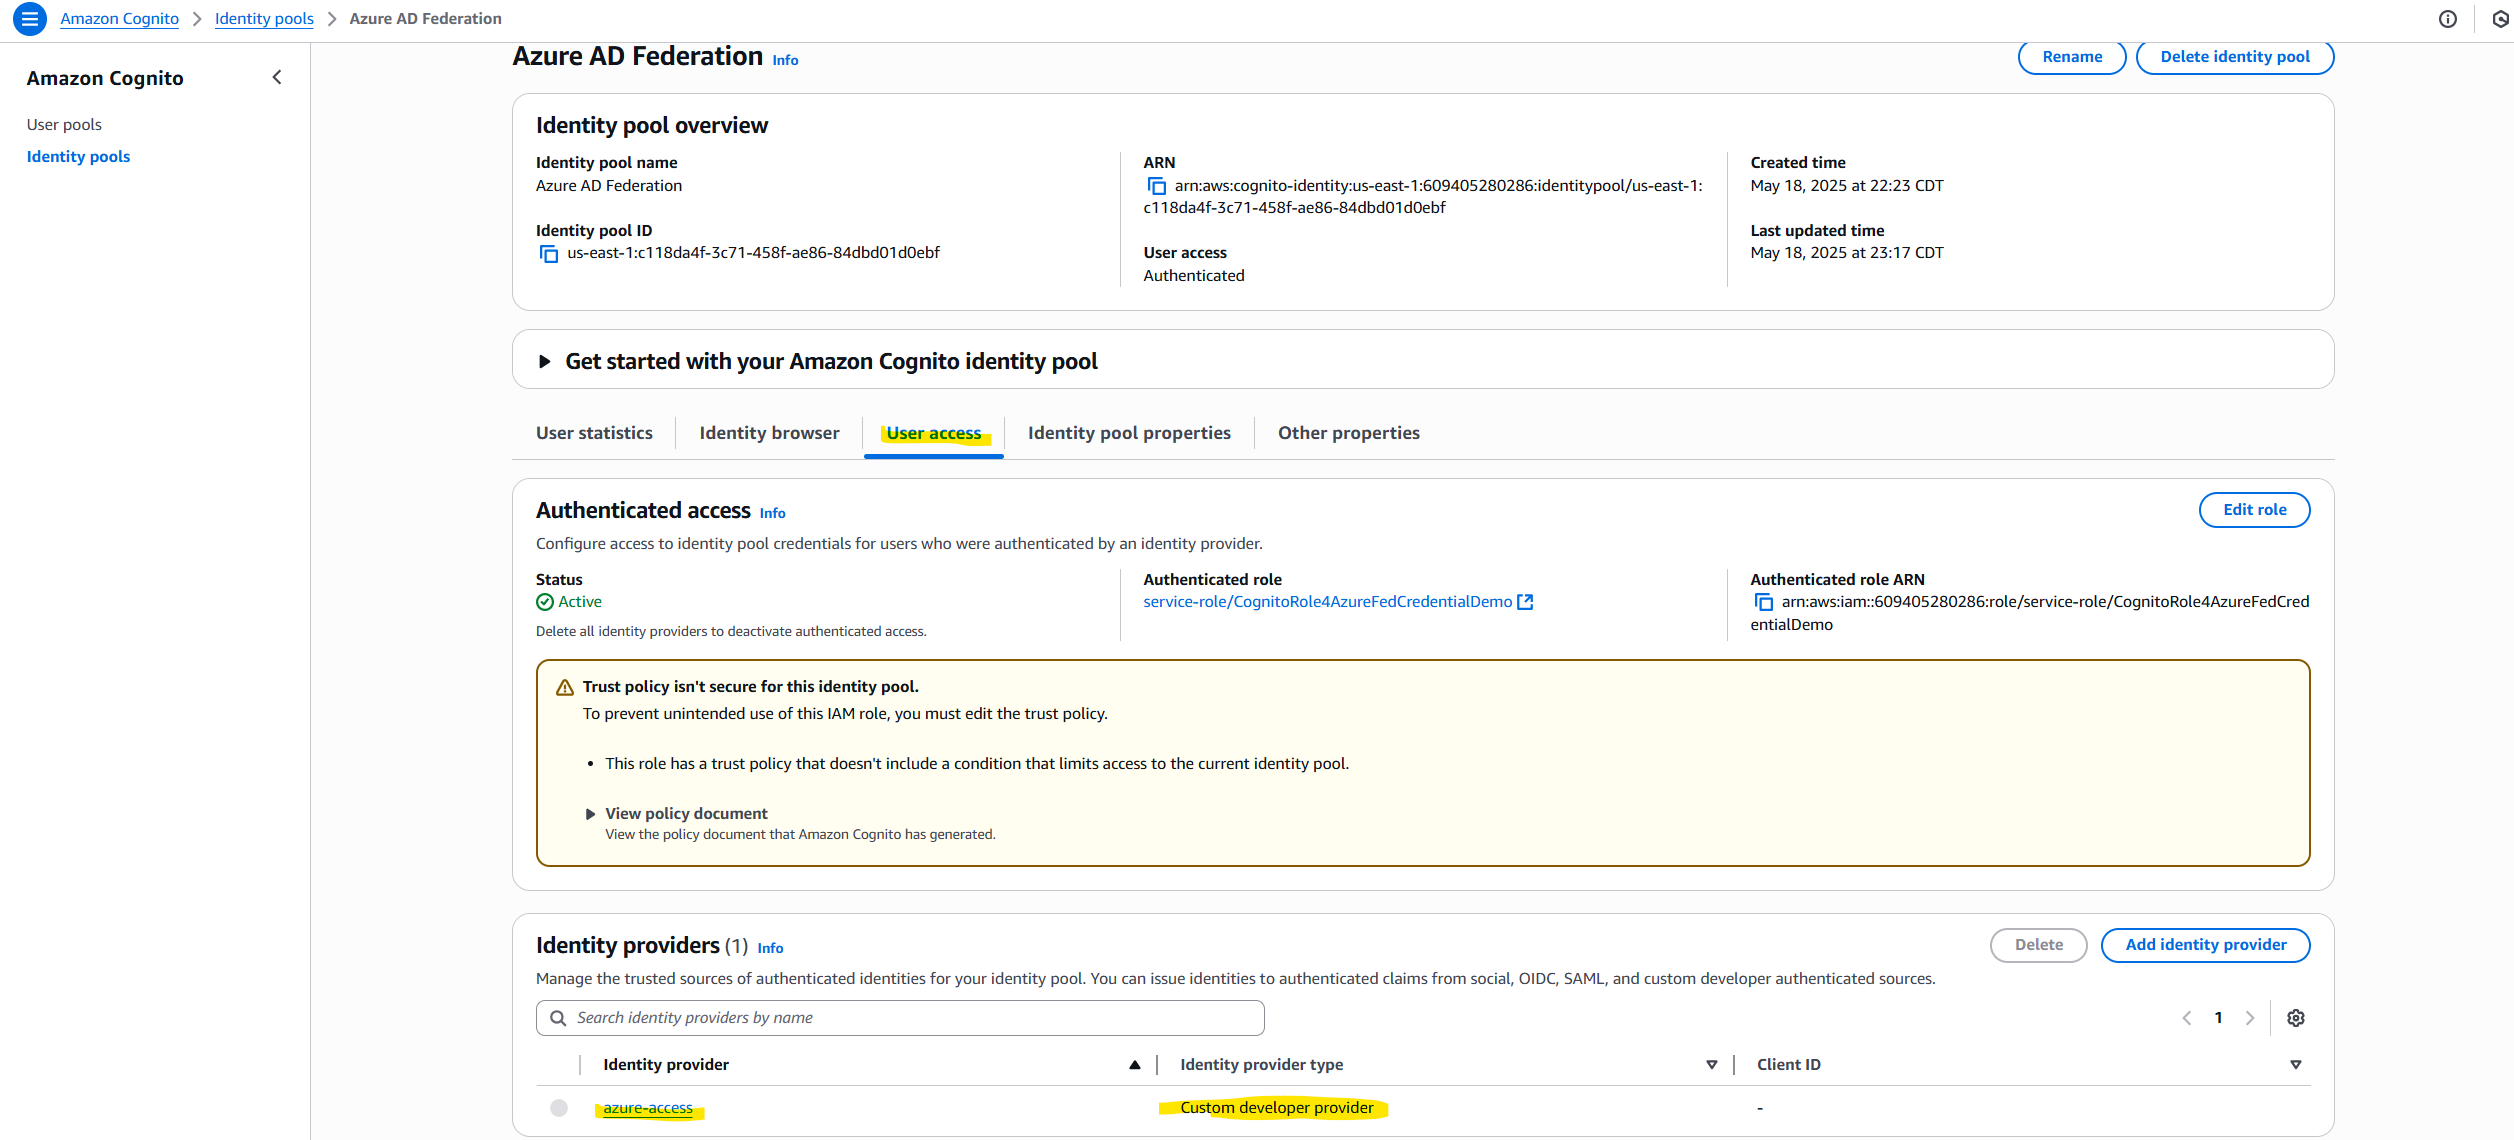Click Add identity provider button
The height and width of the screenshot is (1140, 2514).
tap(2205, 945)
